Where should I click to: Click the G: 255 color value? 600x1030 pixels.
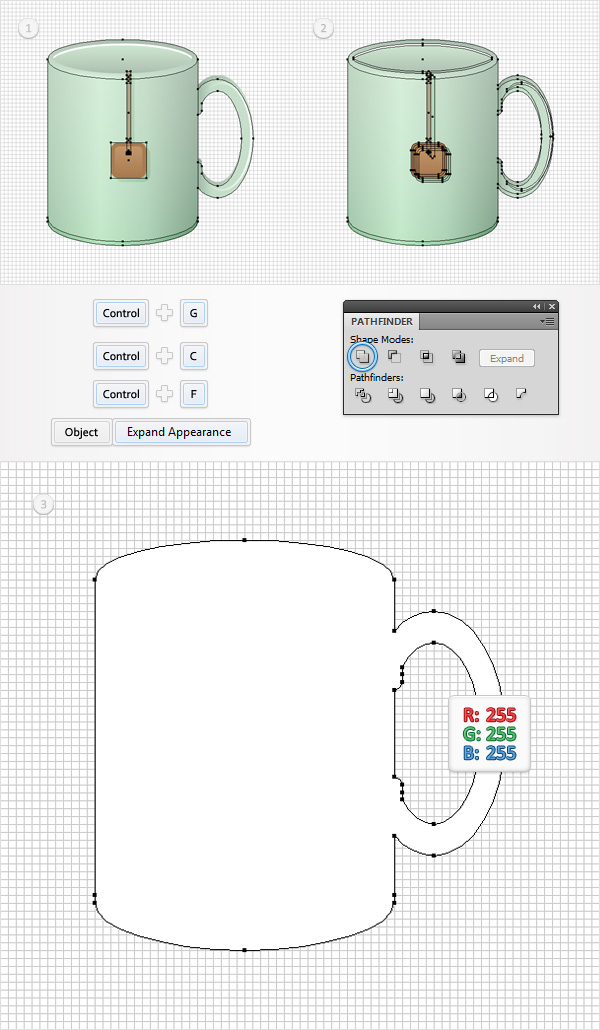490,734
